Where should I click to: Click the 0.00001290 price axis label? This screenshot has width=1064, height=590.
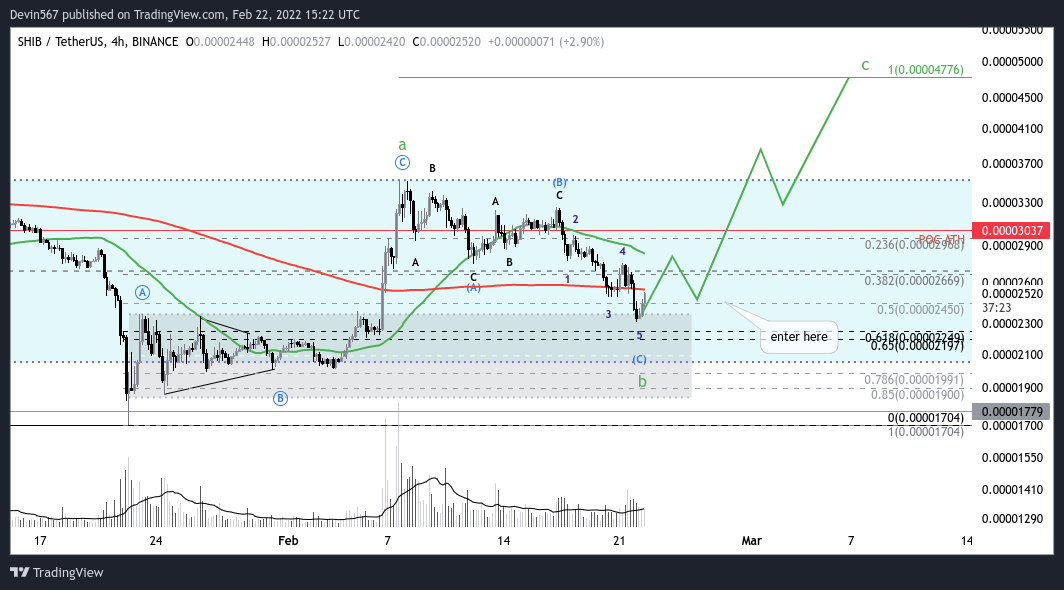[1012, 519]
